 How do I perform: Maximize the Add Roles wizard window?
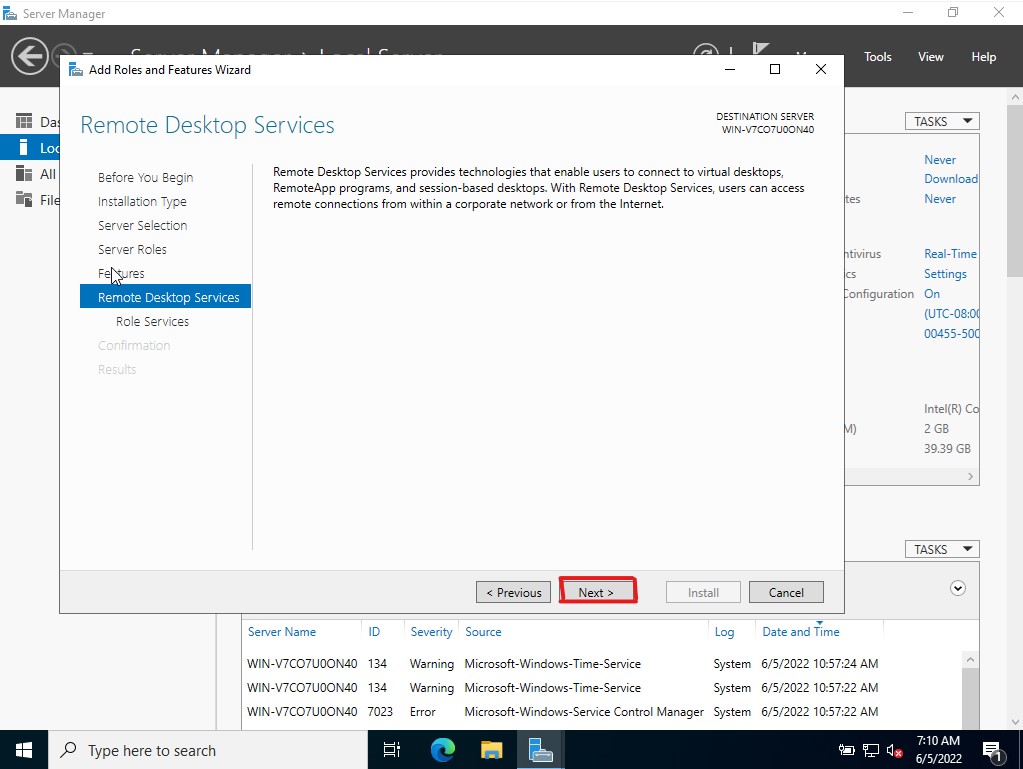774,69
